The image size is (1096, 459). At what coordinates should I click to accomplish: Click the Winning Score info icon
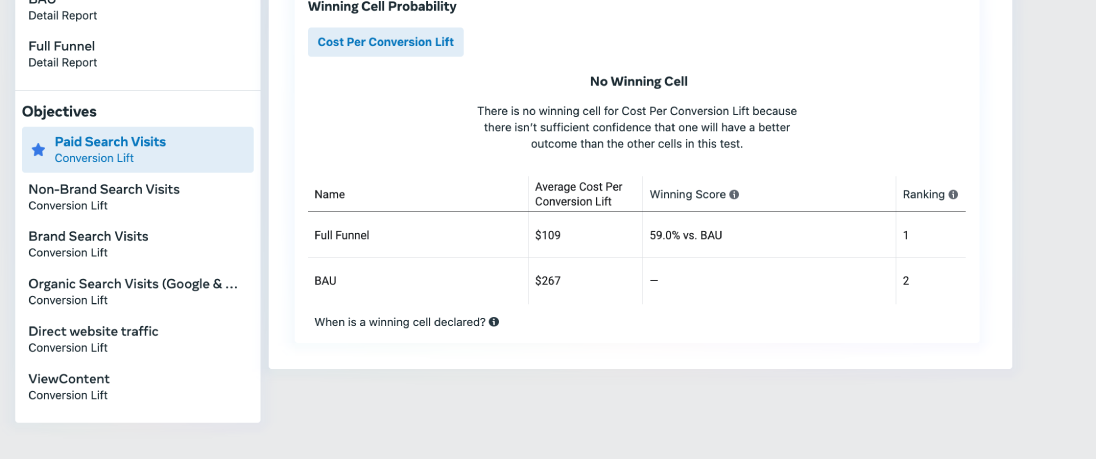click(x=734, y=195)
